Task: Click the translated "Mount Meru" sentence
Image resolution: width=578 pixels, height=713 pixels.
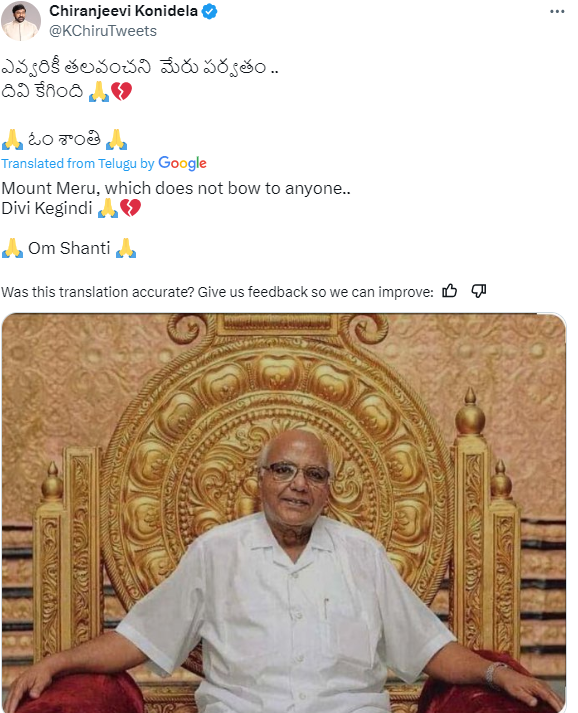Action: 176,188
